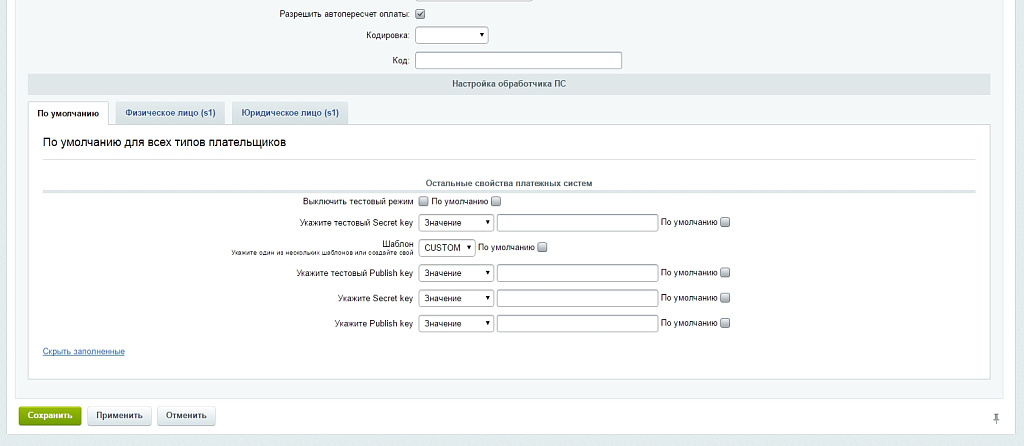Viewport: 1024px width, 446px height.
Task: Switch to Юридическое лицо (s1) tab
Action: (290, 113)
